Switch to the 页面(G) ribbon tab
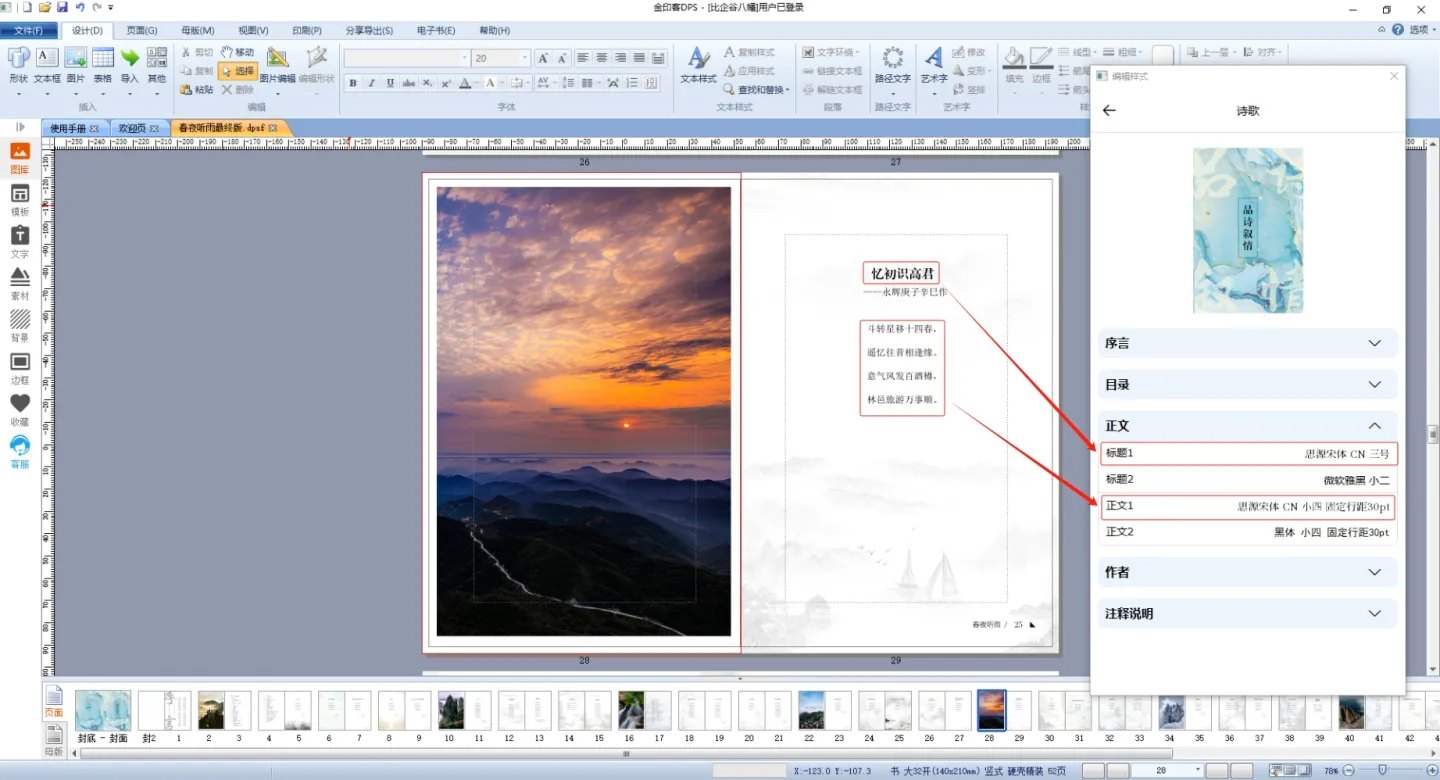Viewport: 1440px width, 780px height. pos(141,30)
